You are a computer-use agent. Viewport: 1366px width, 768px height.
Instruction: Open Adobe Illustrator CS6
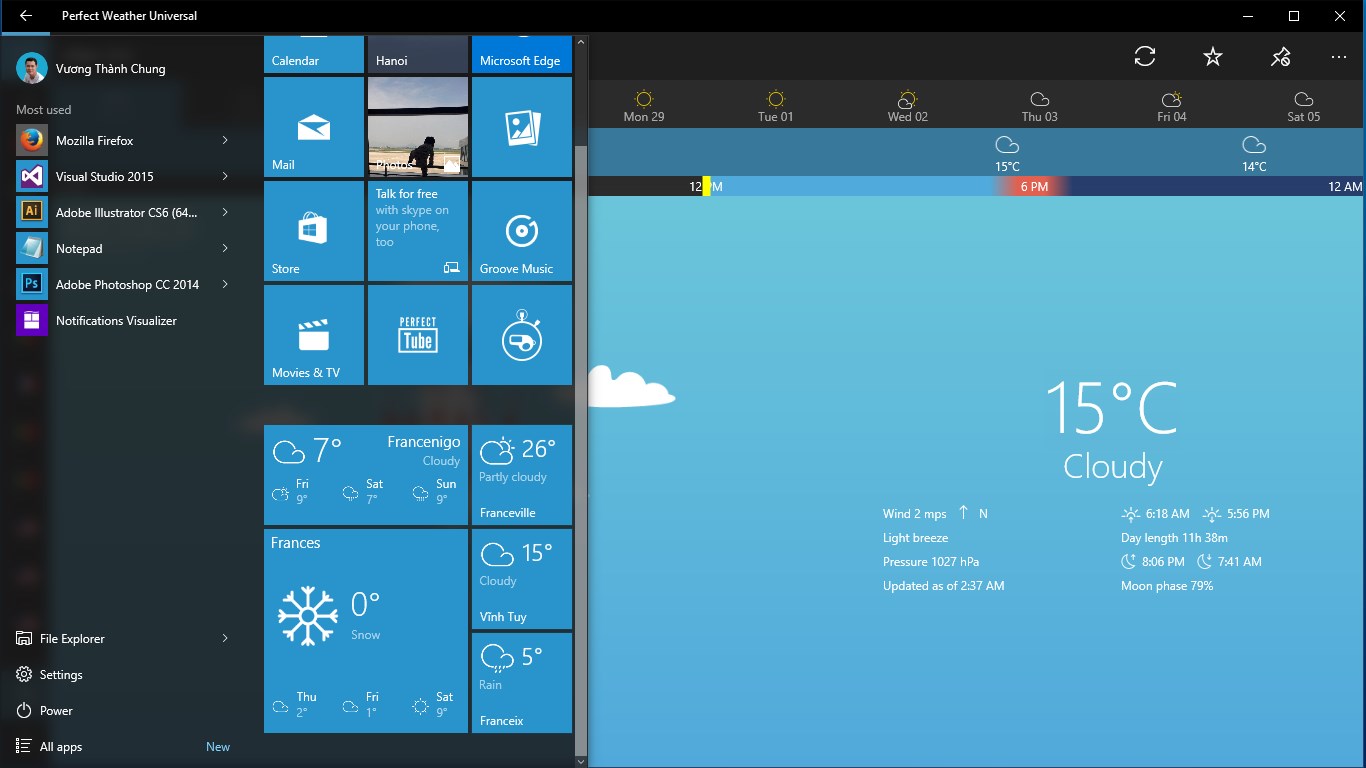click(124, 212)
